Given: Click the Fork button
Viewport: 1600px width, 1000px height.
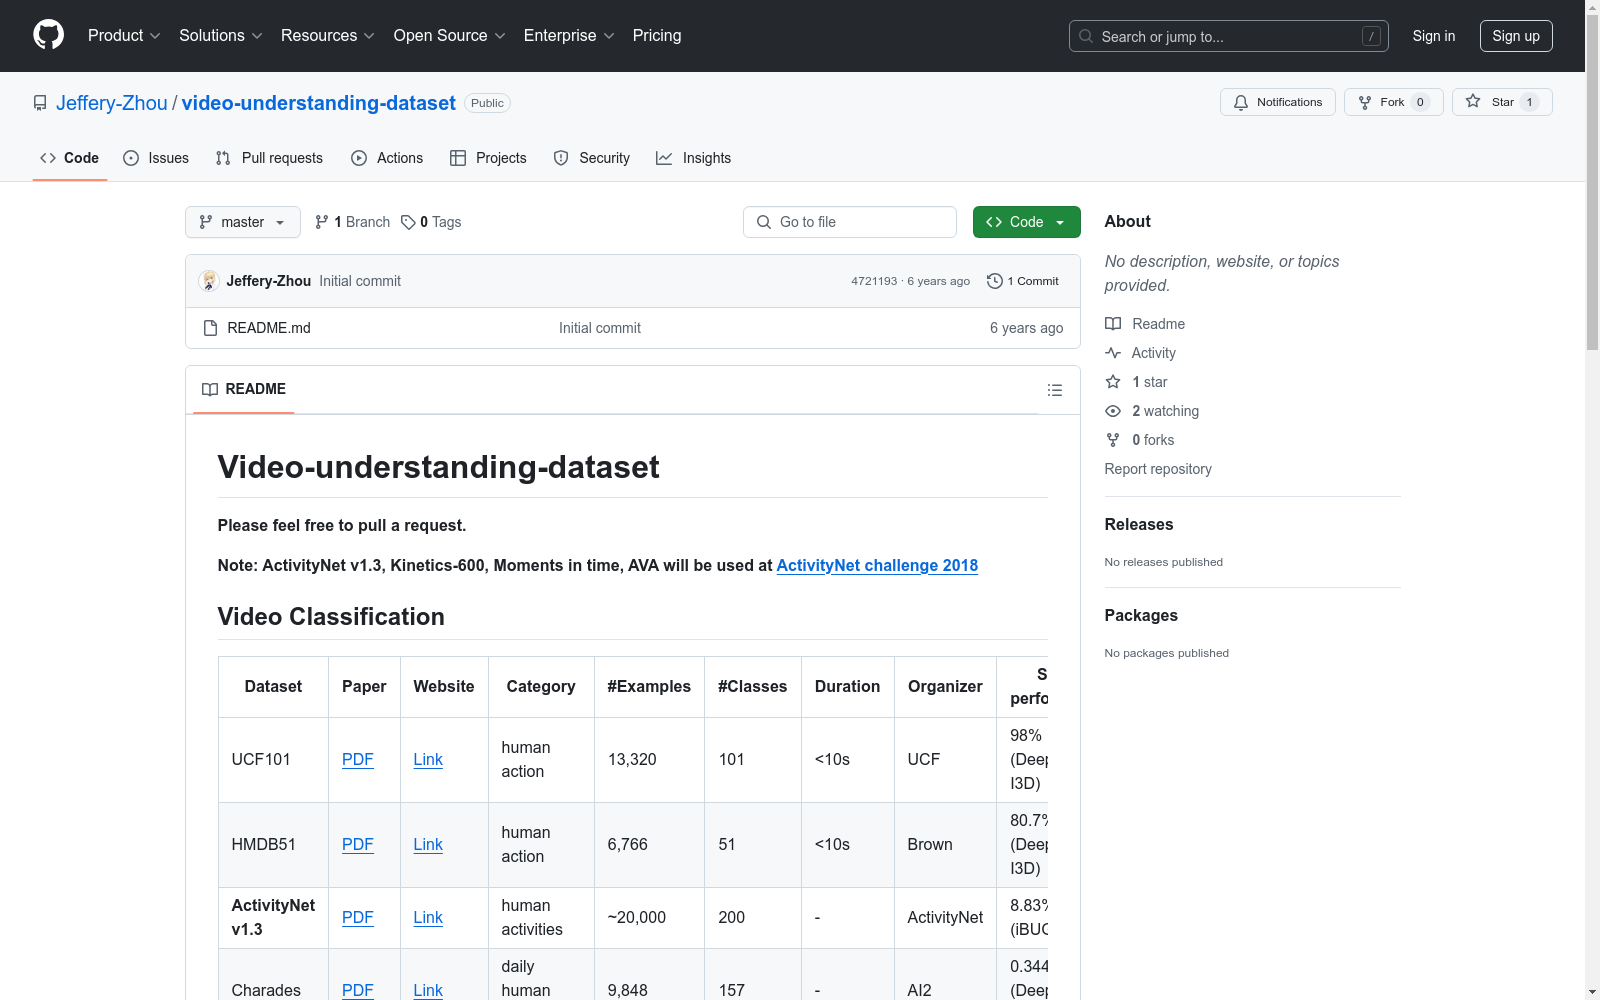Looking at the screenshot, I should coord(1393,102).
